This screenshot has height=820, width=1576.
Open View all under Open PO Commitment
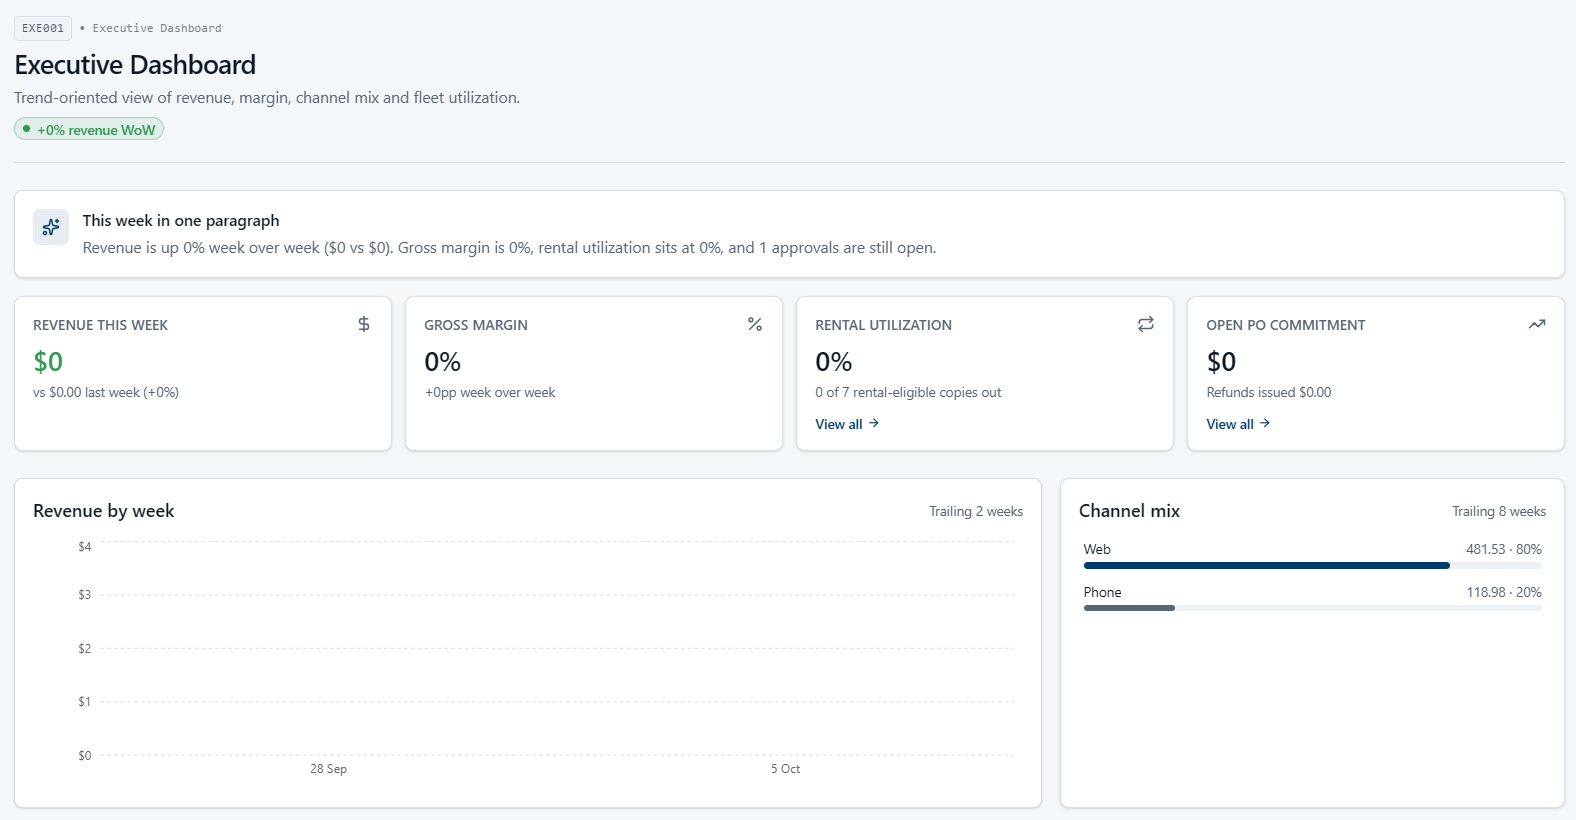(x=1238, y=424)
